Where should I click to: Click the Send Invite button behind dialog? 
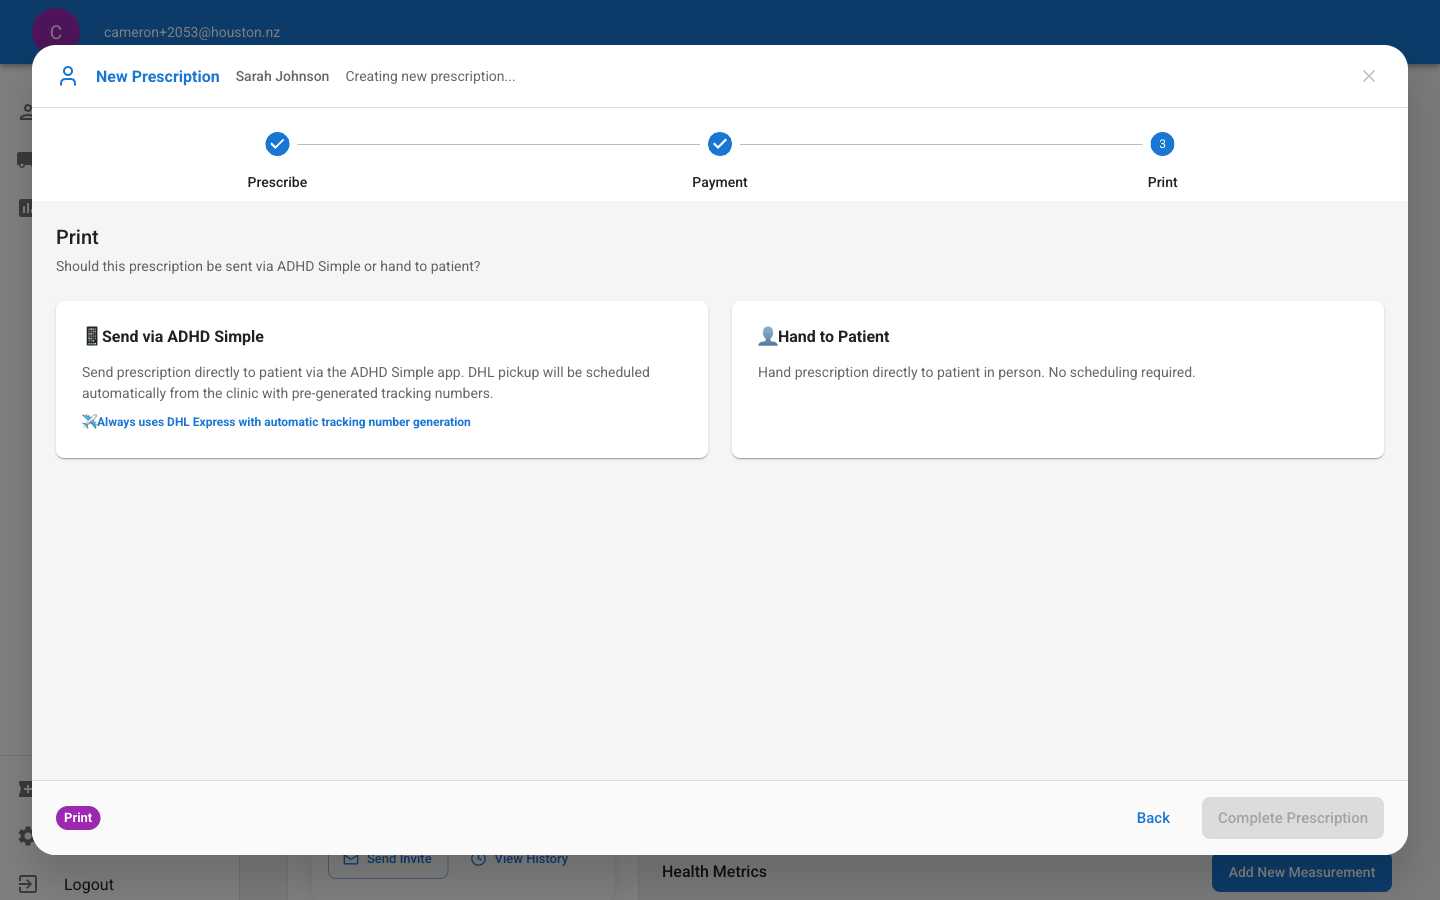point(388,861)
